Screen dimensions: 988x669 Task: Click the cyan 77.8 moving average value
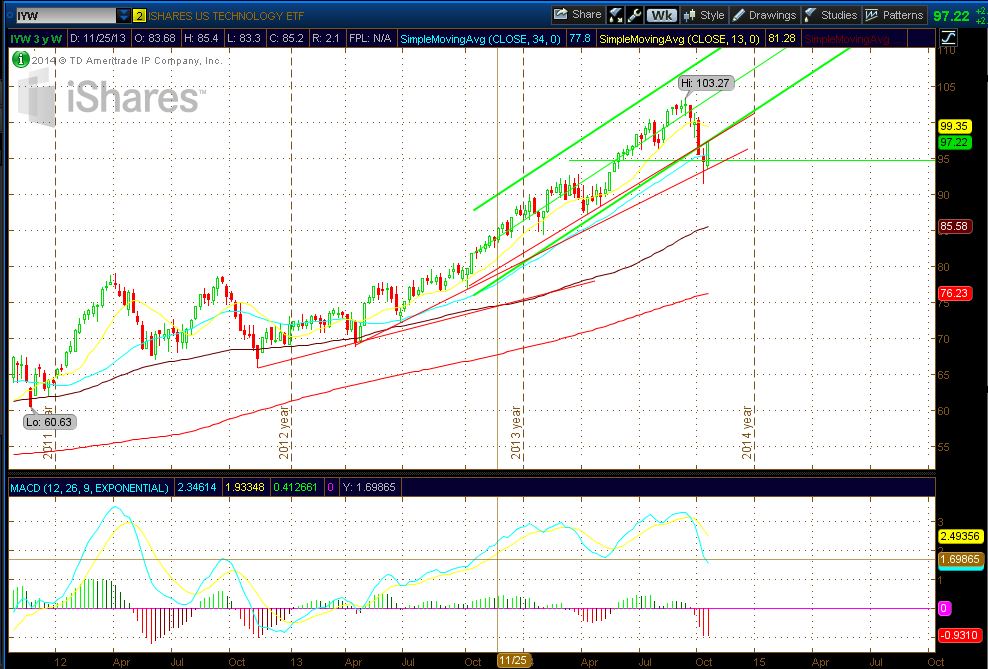pos(580,38)
